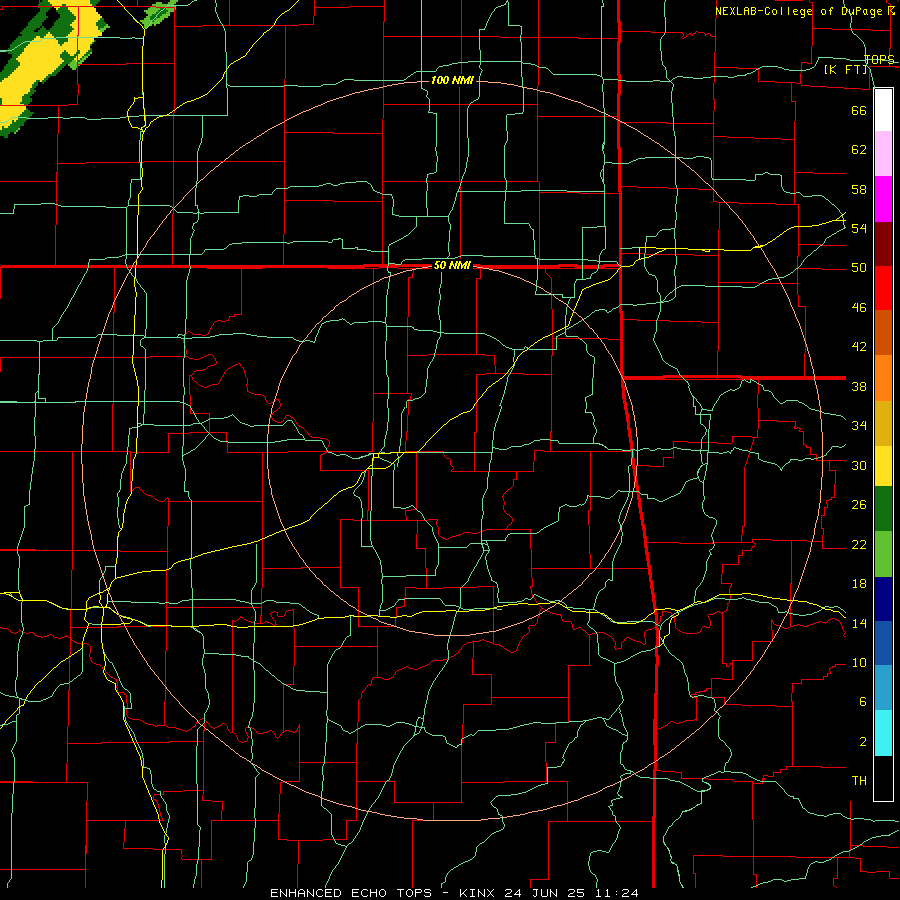Click the medium blue legend swatch
This screenshot has height=900, width=900.
point(883,643)
